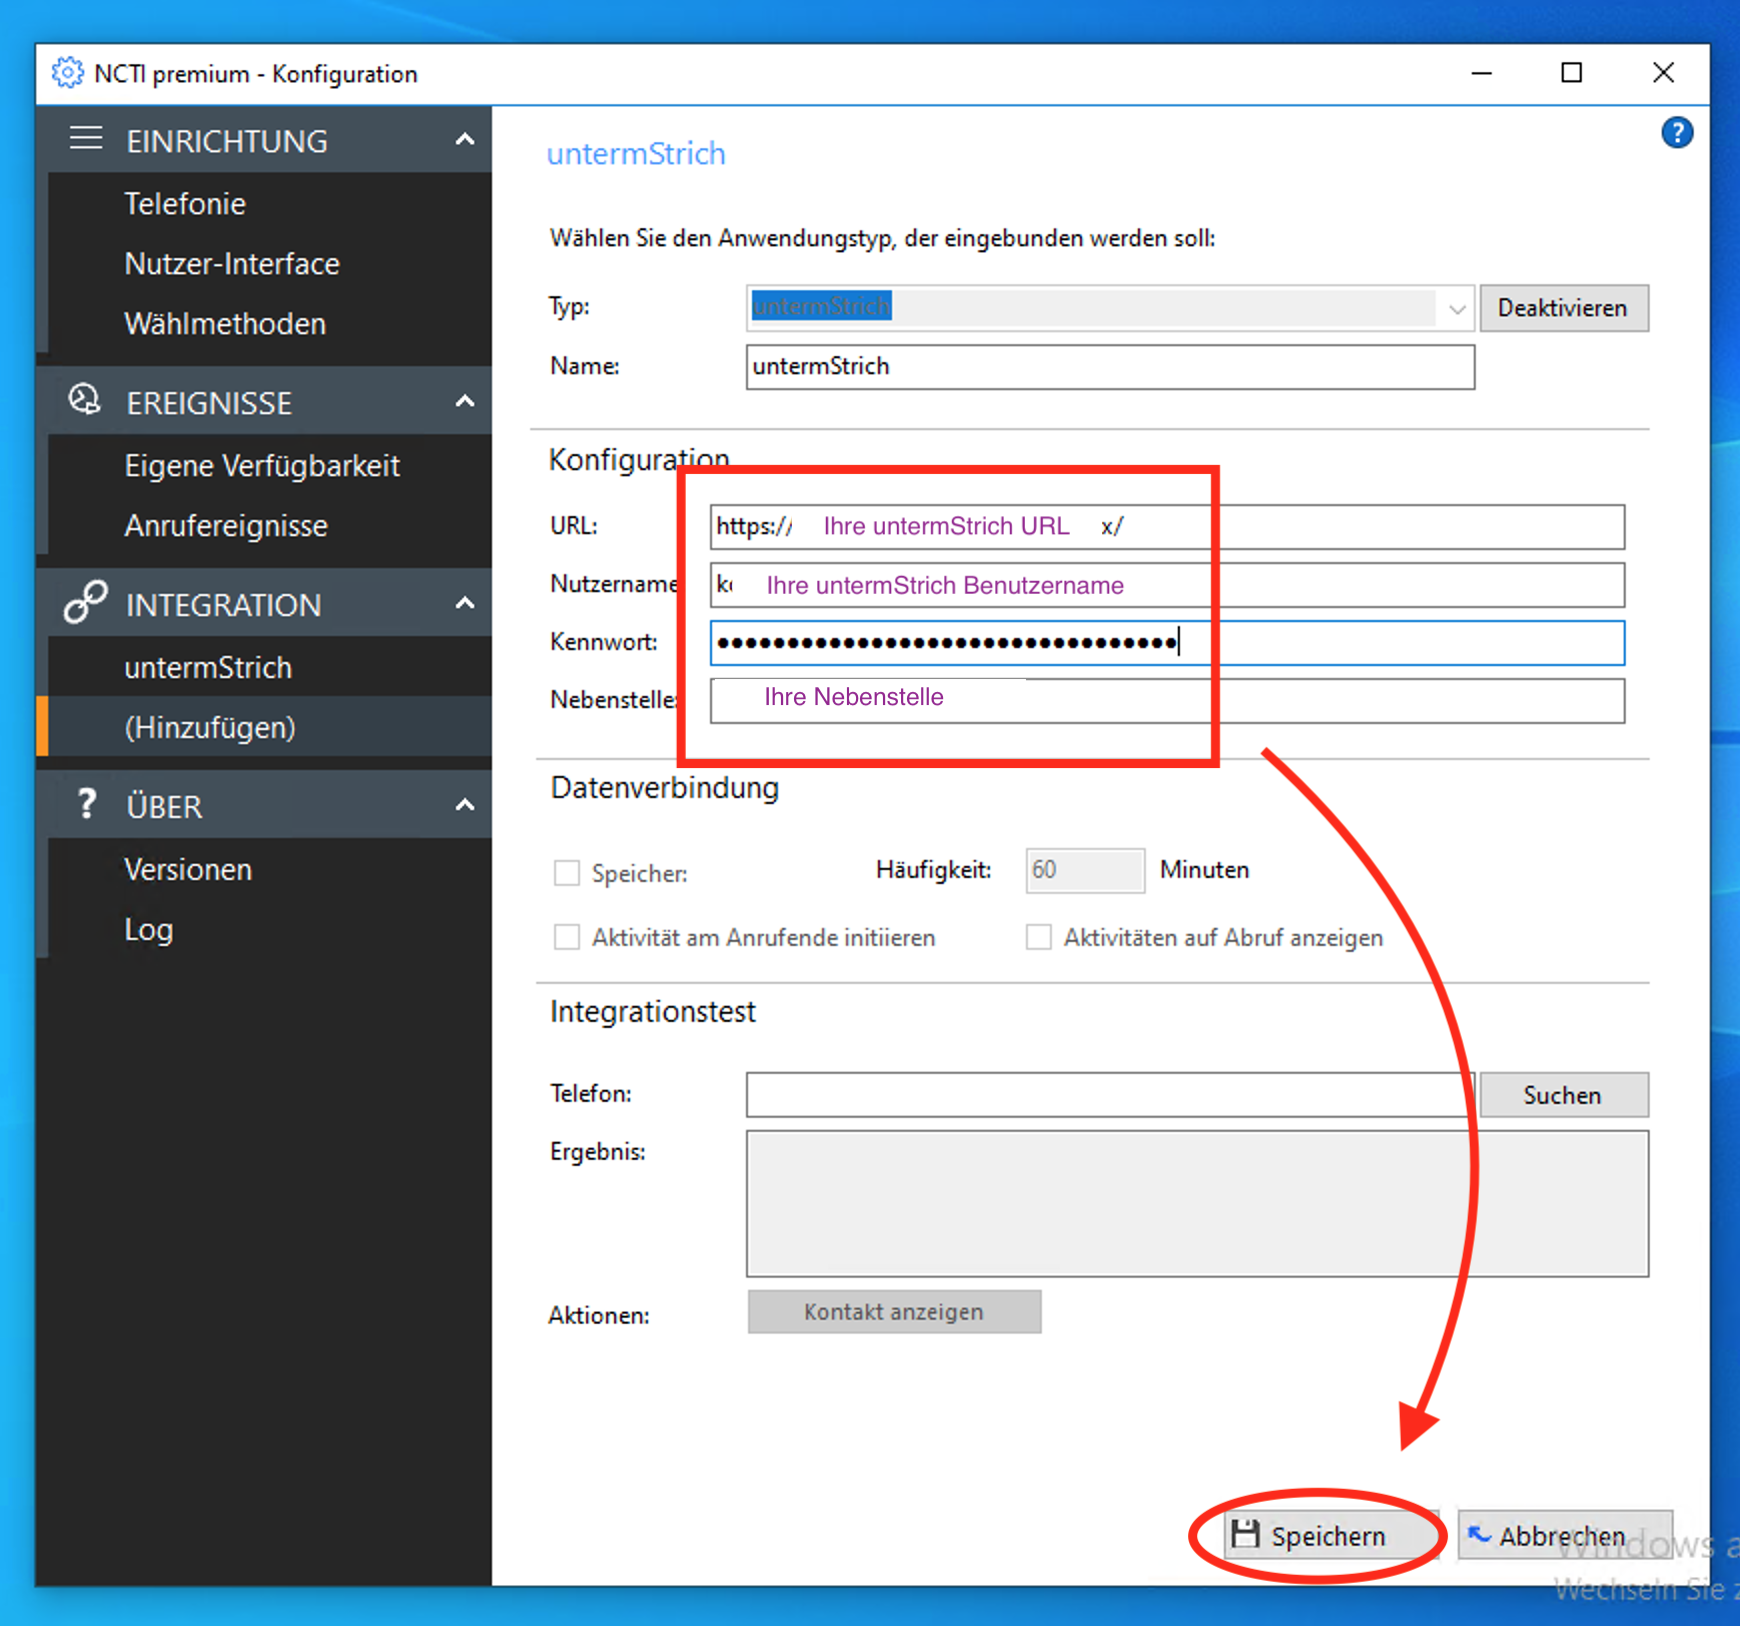The height and width of the screenshot is (1626, 1740).
Task: Collapse the EREIGNISSE section chevron
Action: [x=465, y=402]
